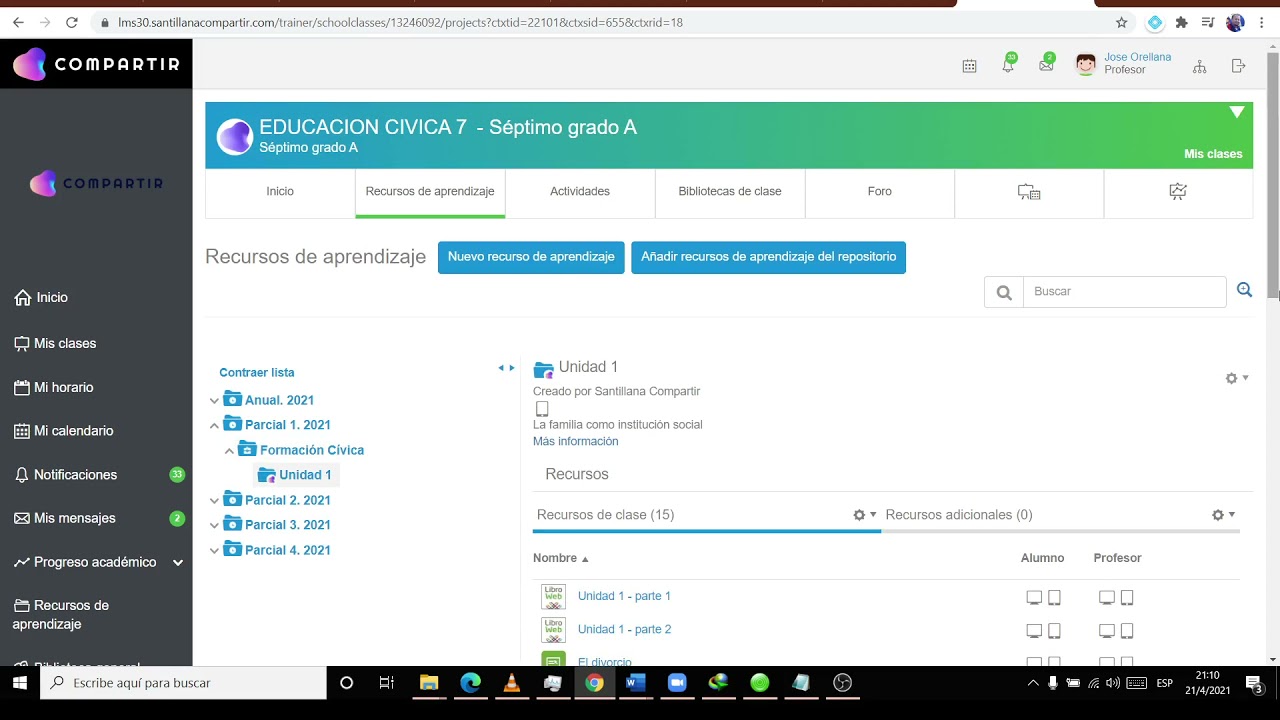Click the logout icon in header
Screen dimensions: 1280x720
coord(1238,66)
